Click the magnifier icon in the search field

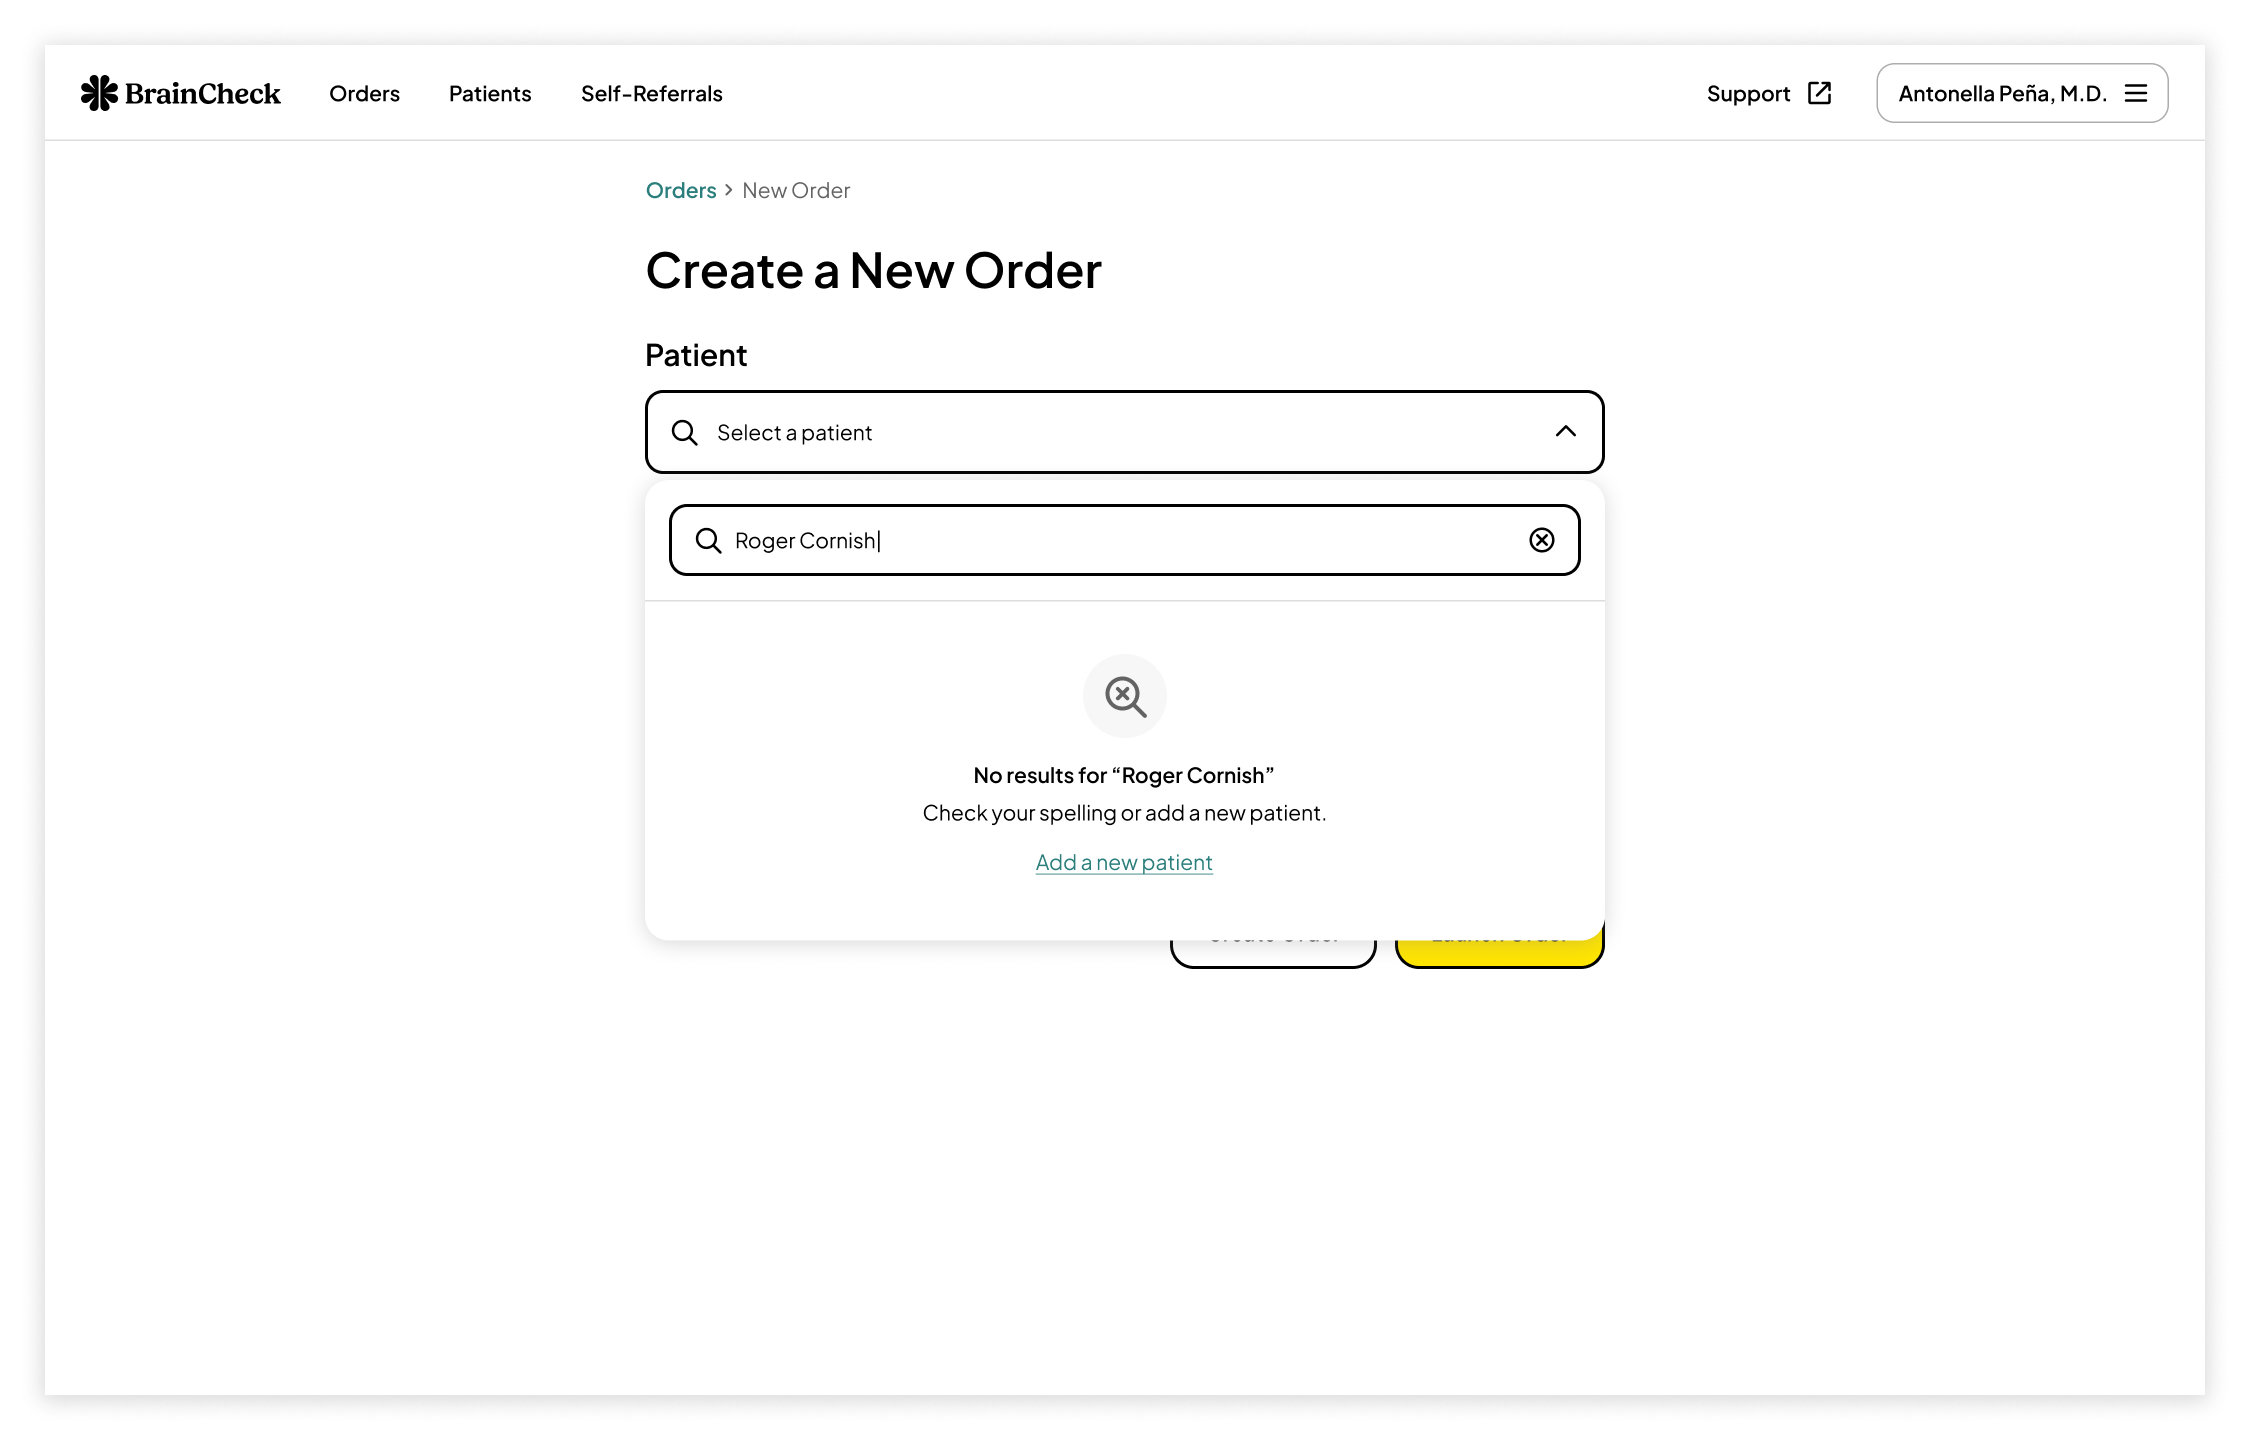tap(708, 540)
